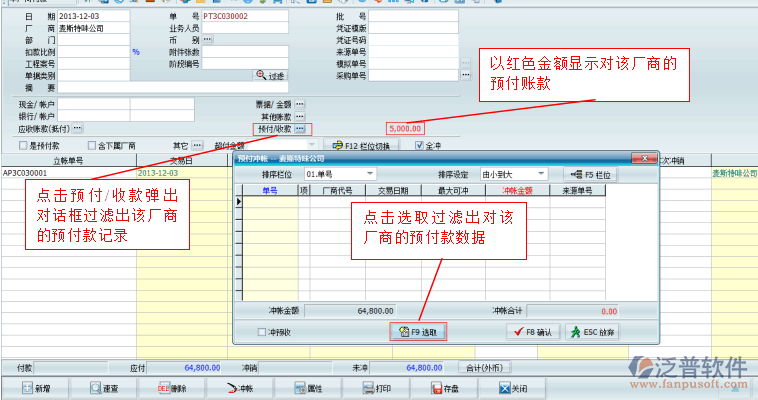Click the 来源单号 column header in dialog
The height and width of the screenshot is (400, 758).
[577, 191]
